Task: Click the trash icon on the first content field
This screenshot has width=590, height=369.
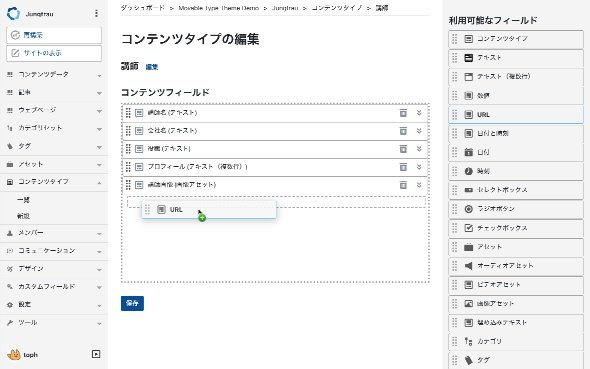Action: 403,112
